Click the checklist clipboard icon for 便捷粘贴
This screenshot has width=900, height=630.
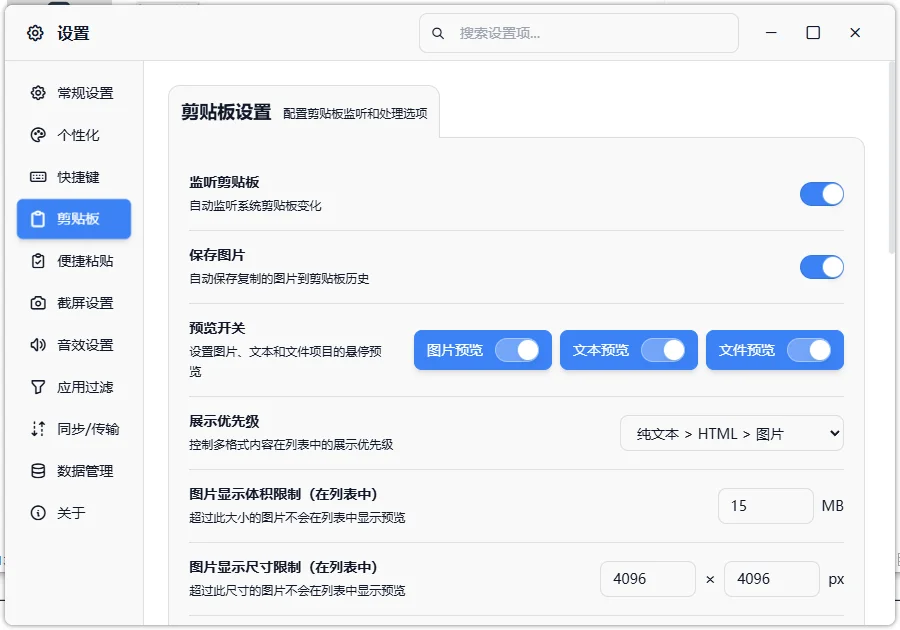click(38, 261)
